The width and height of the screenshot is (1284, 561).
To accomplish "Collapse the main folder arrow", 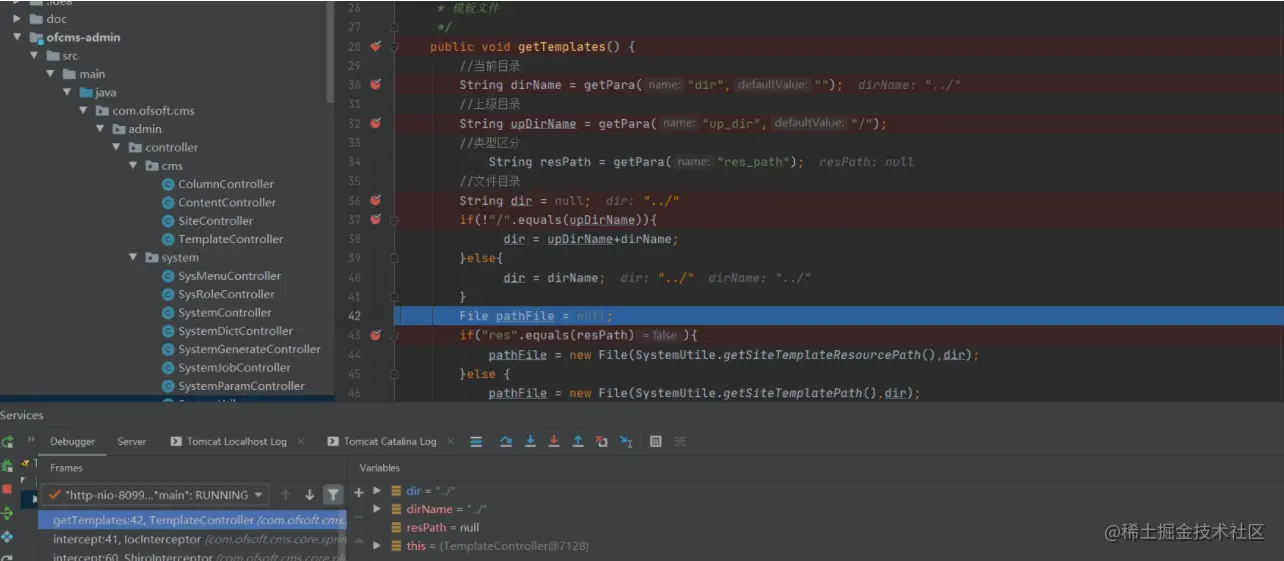I will coord(50,74).
